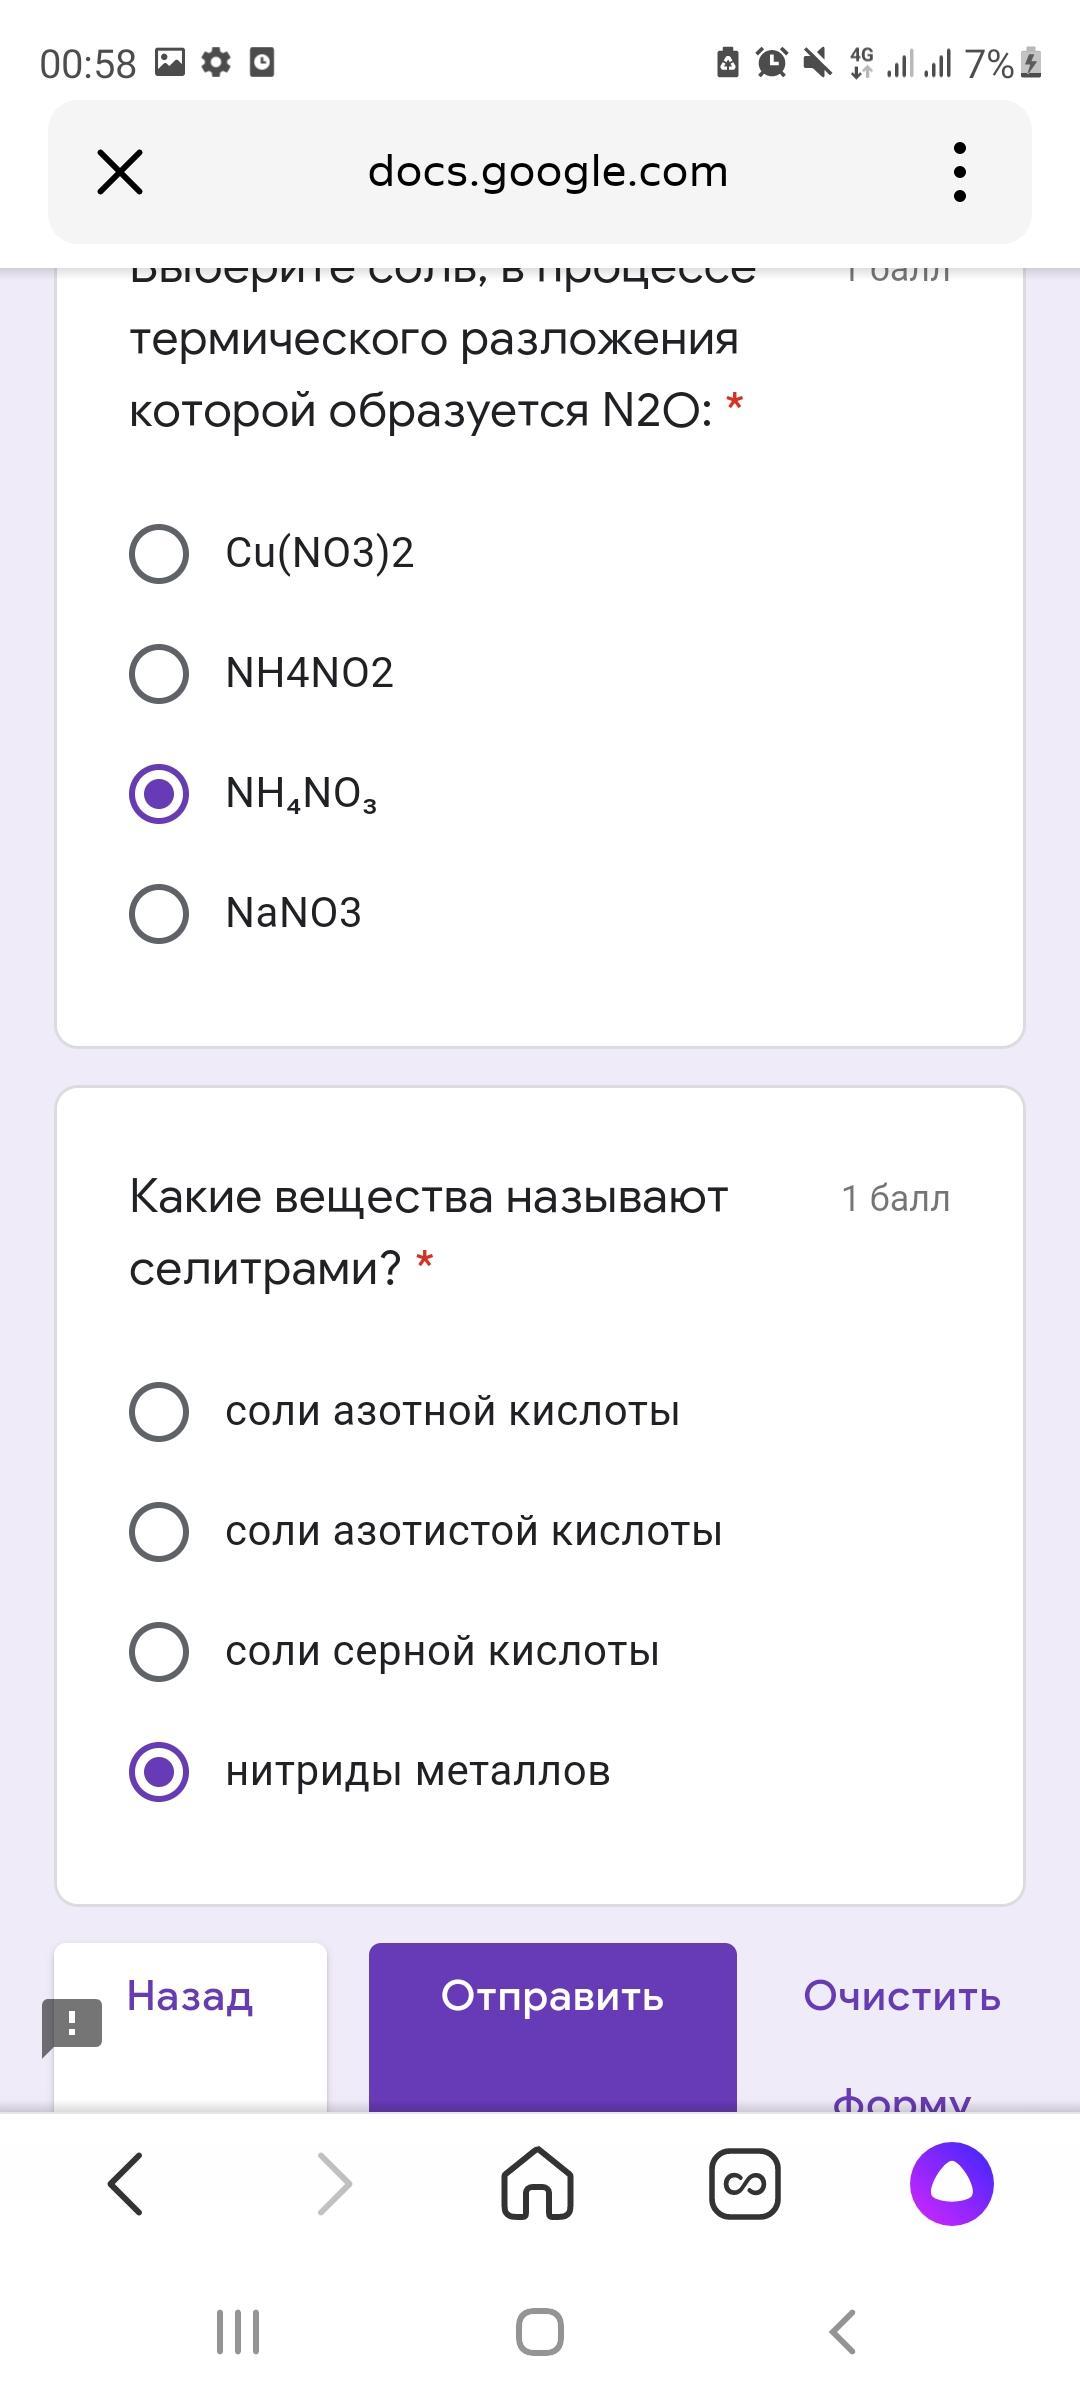Tap the Назад back button
Screen dimensions: 1080x2400
coord(190,1996)
